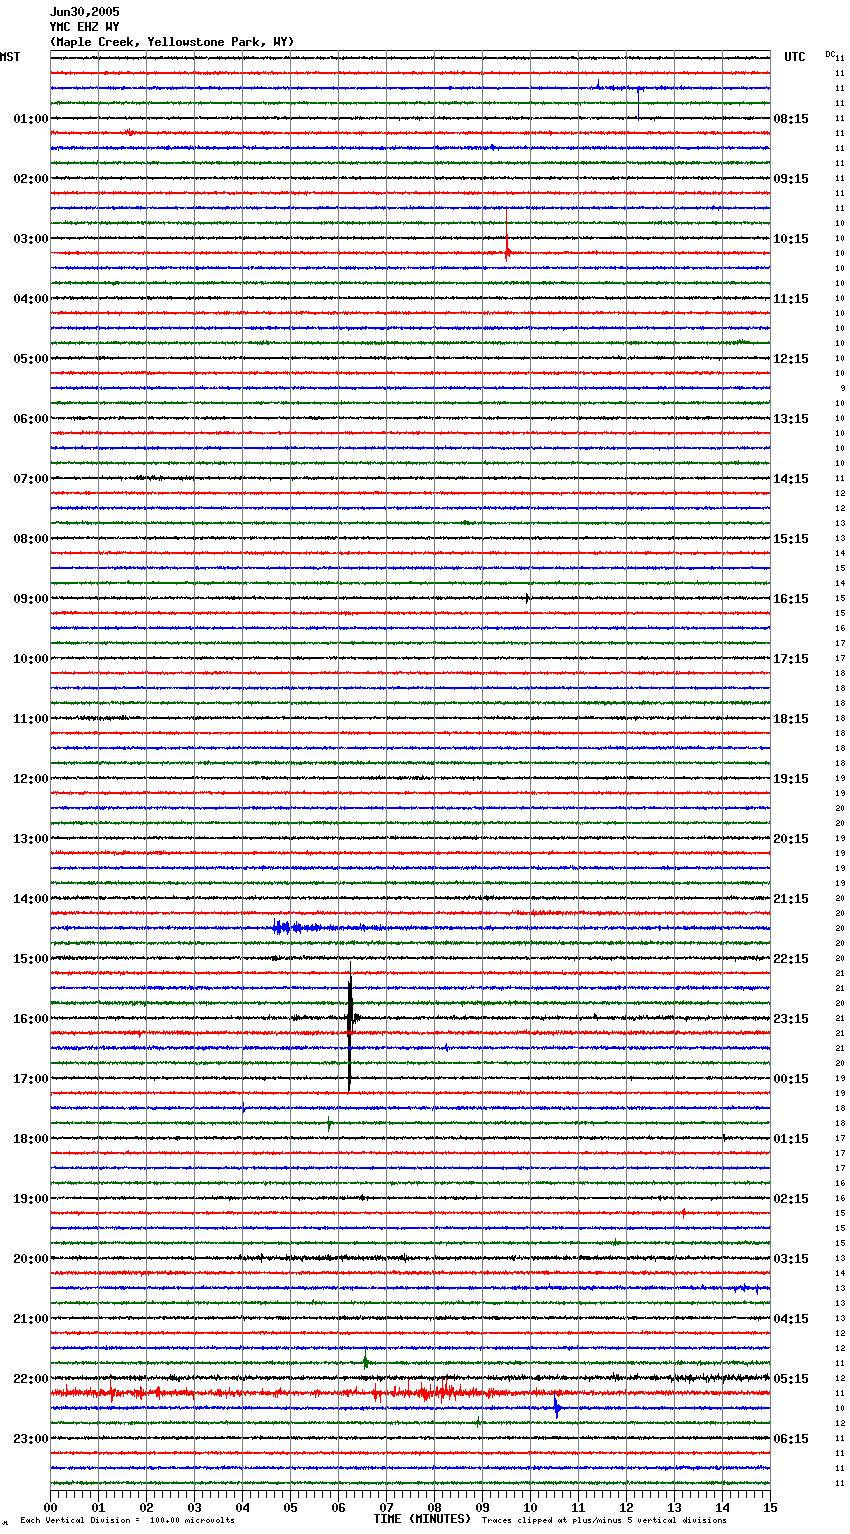Click the green spike on the 17:45 MST trace
Viewport: 850px width, 1534px height.
click(x=329, y=1124)
